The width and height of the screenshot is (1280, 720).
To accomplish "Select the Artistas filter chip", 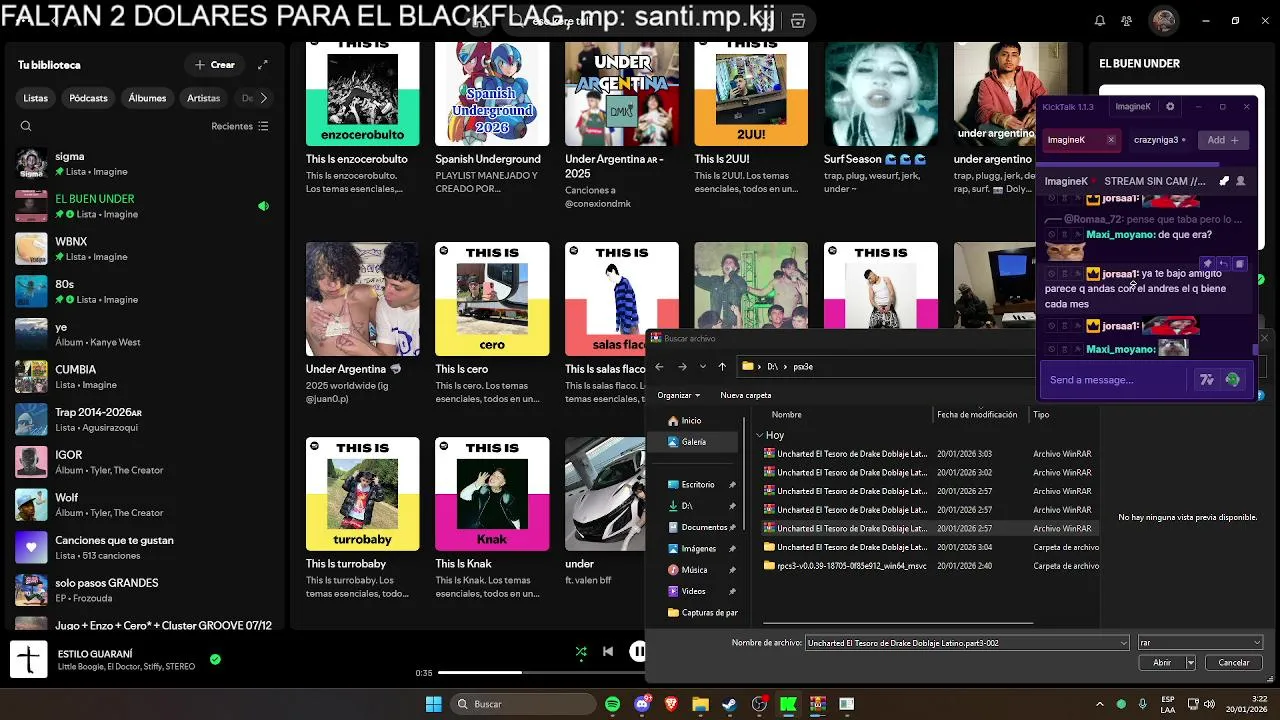I will pyautogui.click(x=203, y=98).
